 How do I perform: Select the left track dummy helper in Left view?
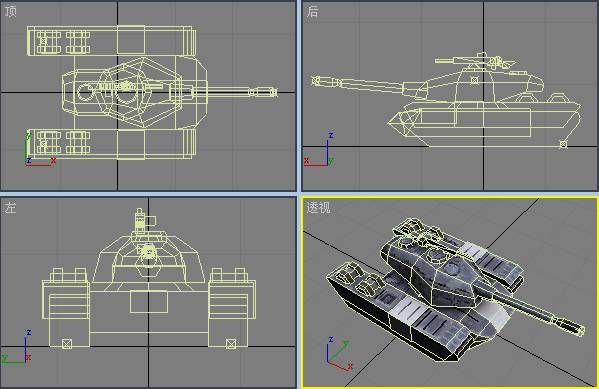point(66,344)
